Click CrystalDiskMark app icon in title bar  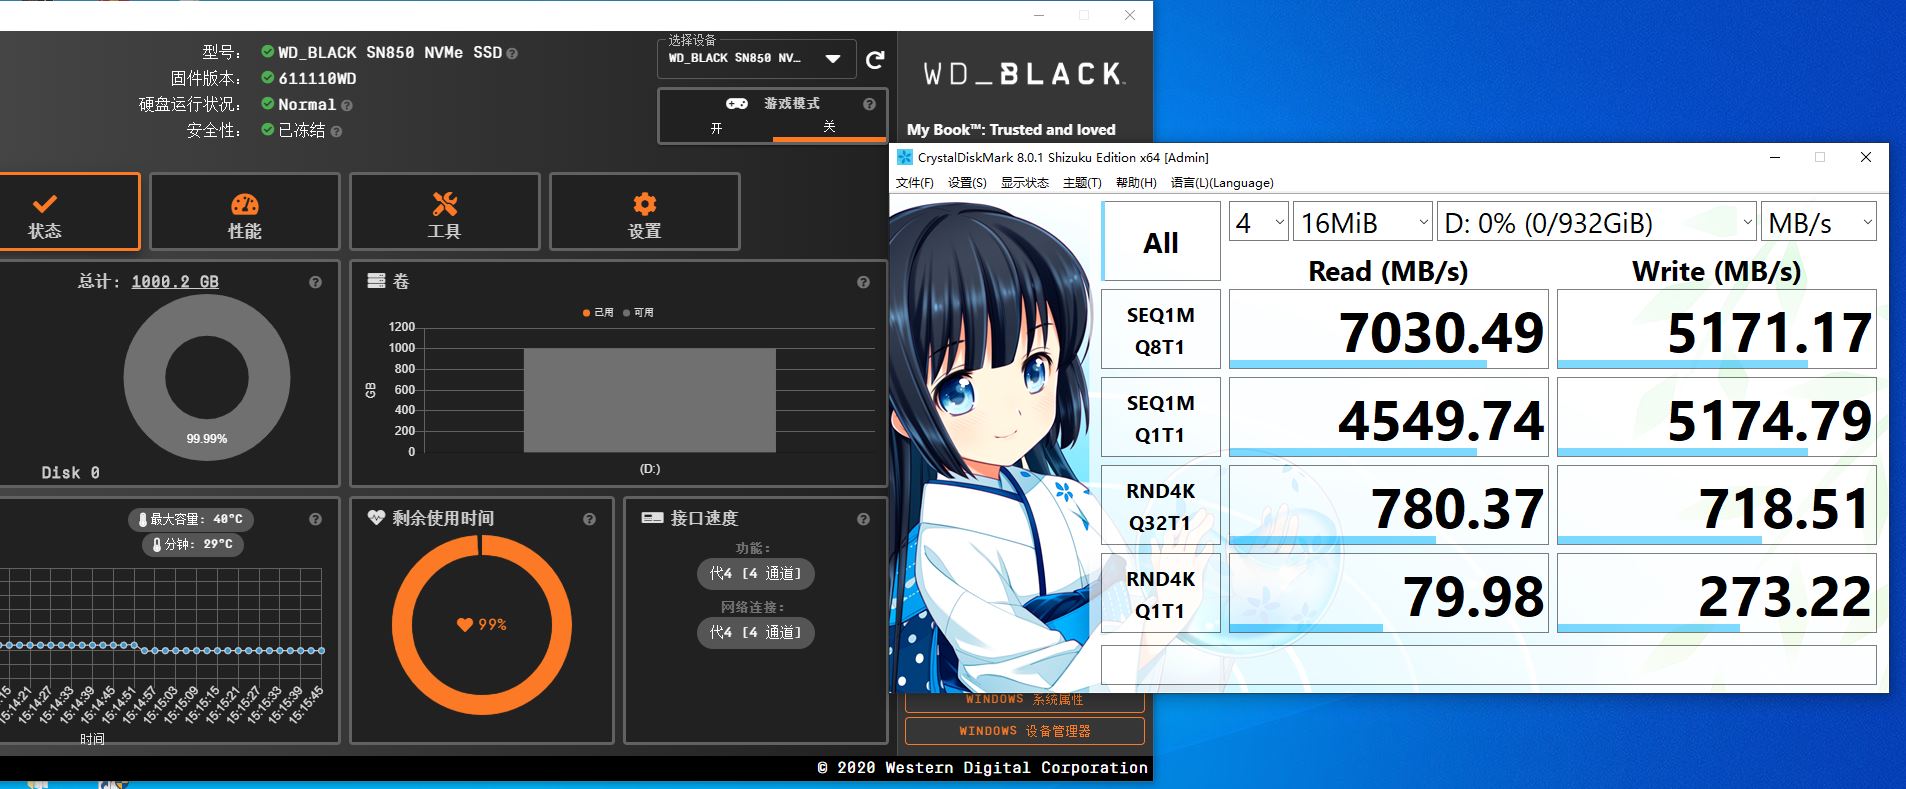904,157
